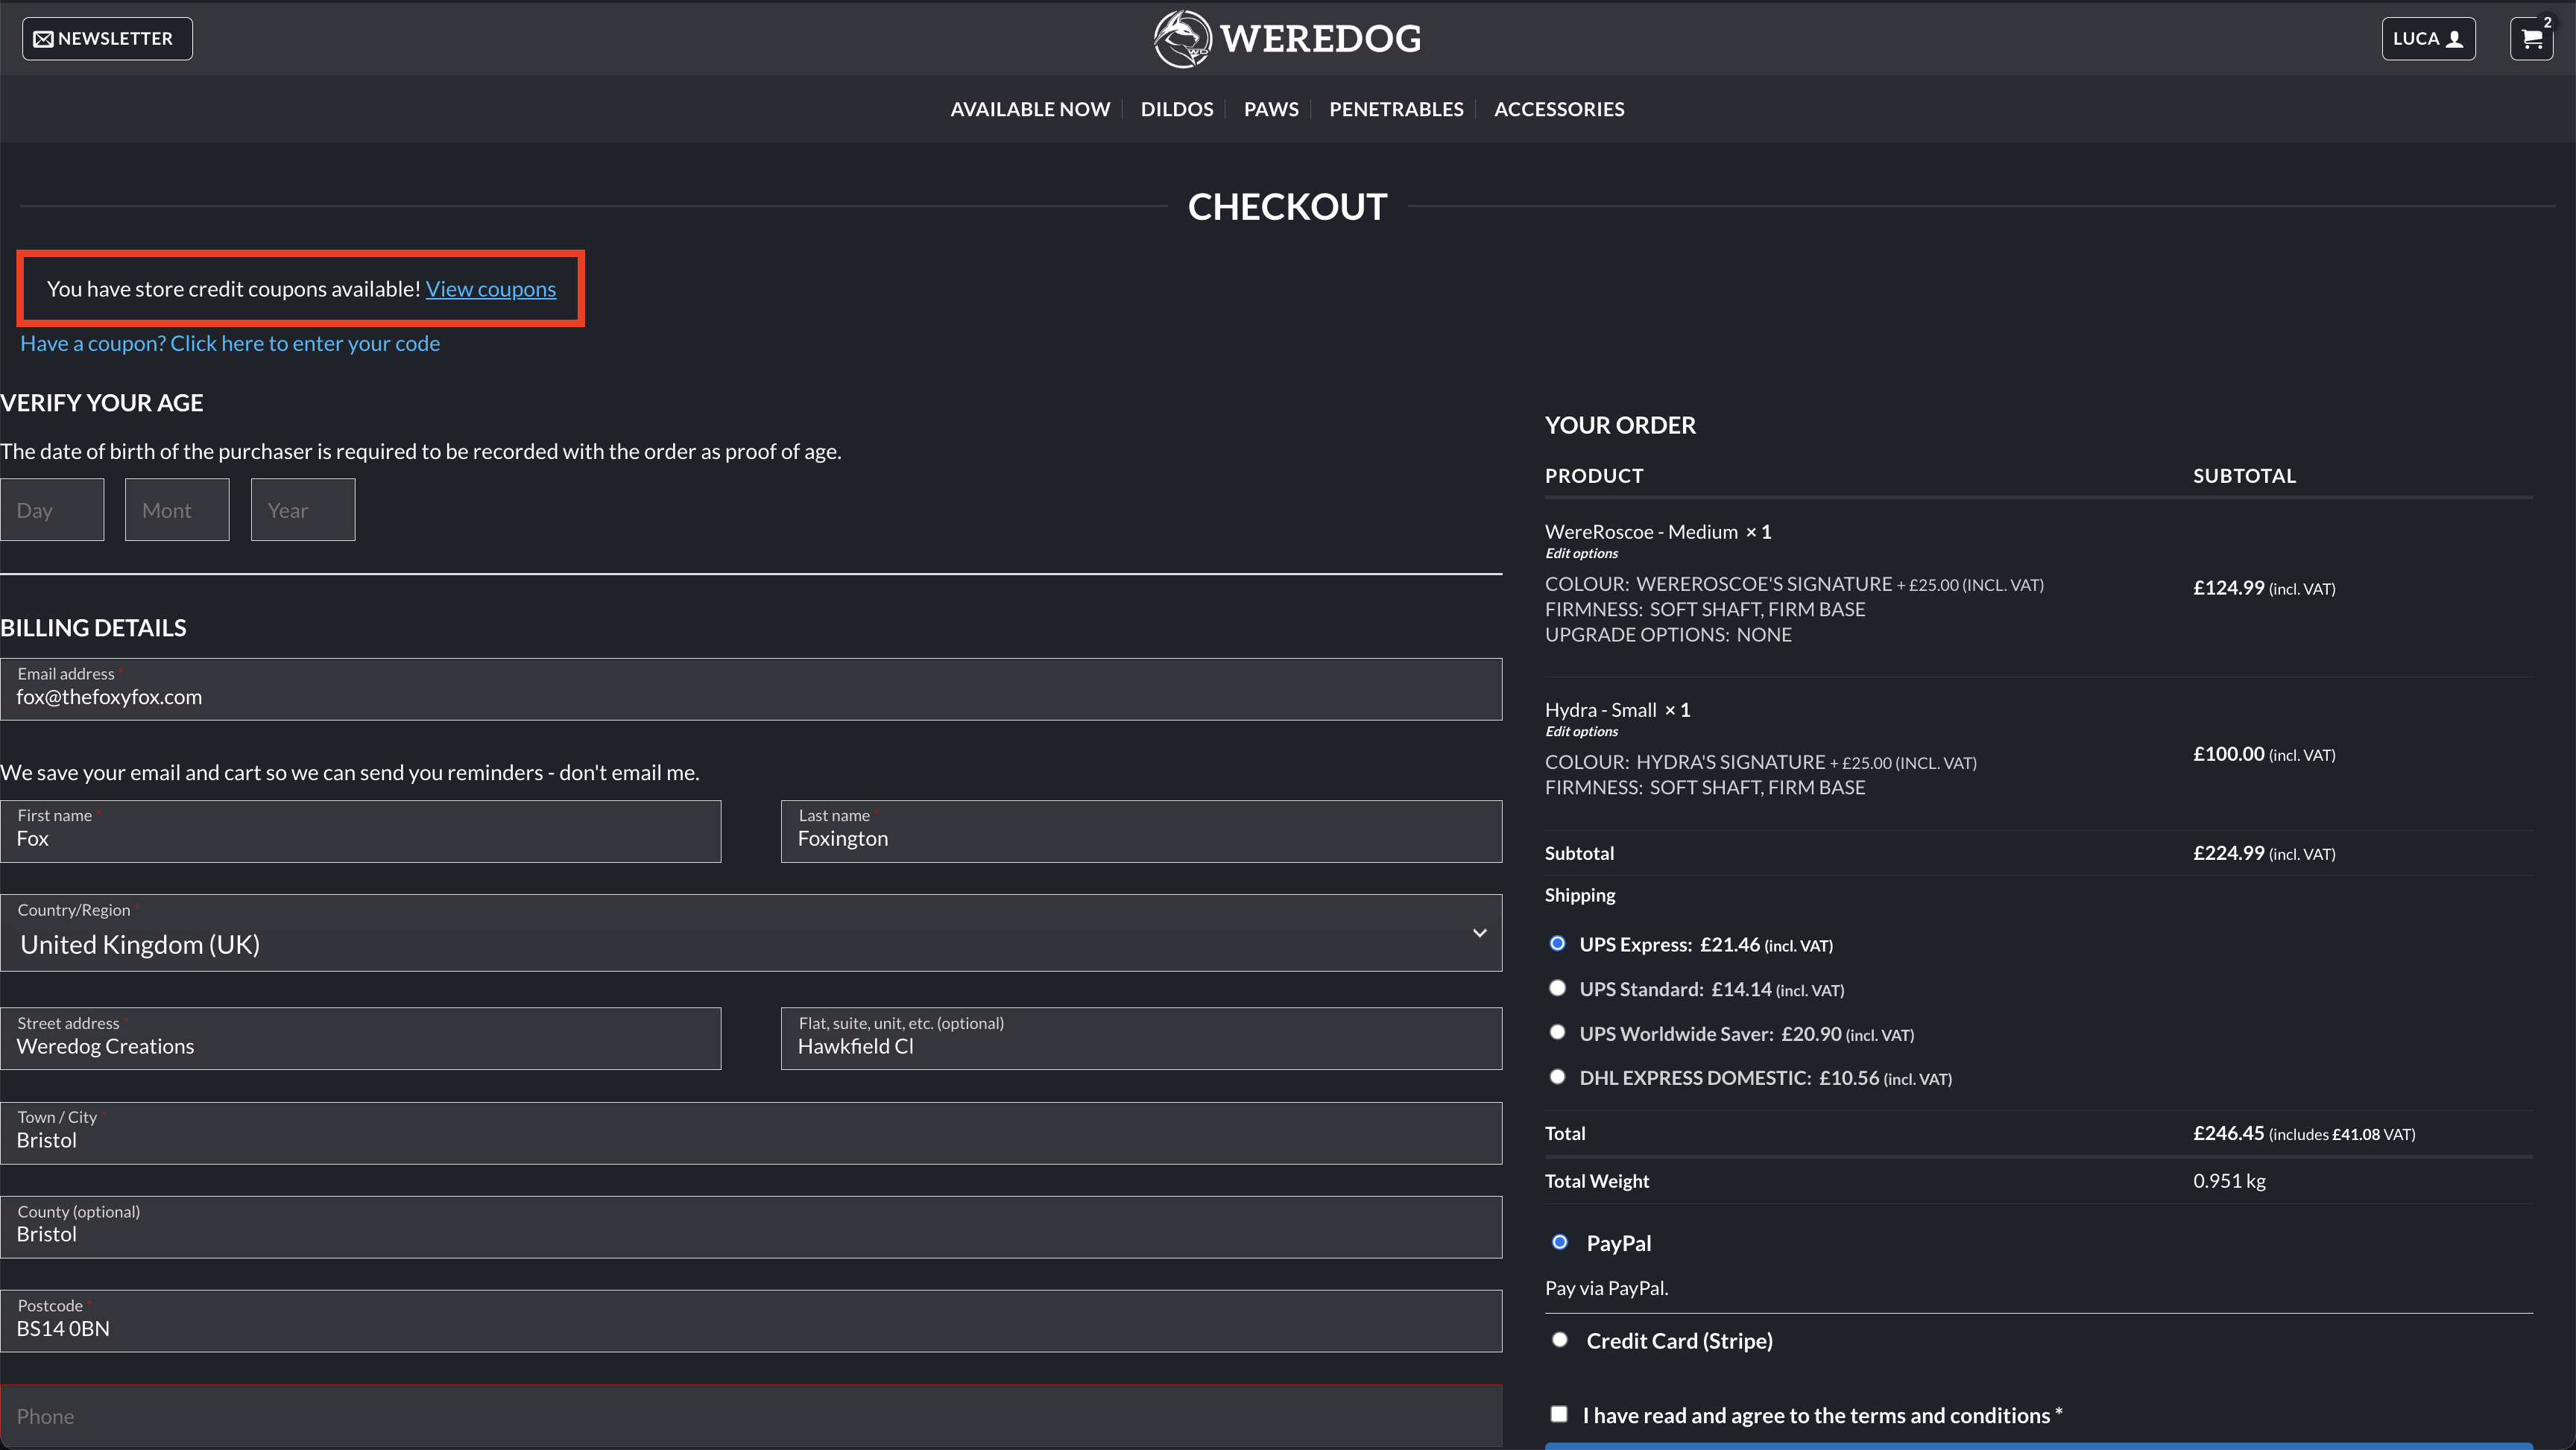Expand the Country/Region dropdown
The height and width of the screenshot is (1450, 2576).
pyautogui.click(x=751, y=933)
